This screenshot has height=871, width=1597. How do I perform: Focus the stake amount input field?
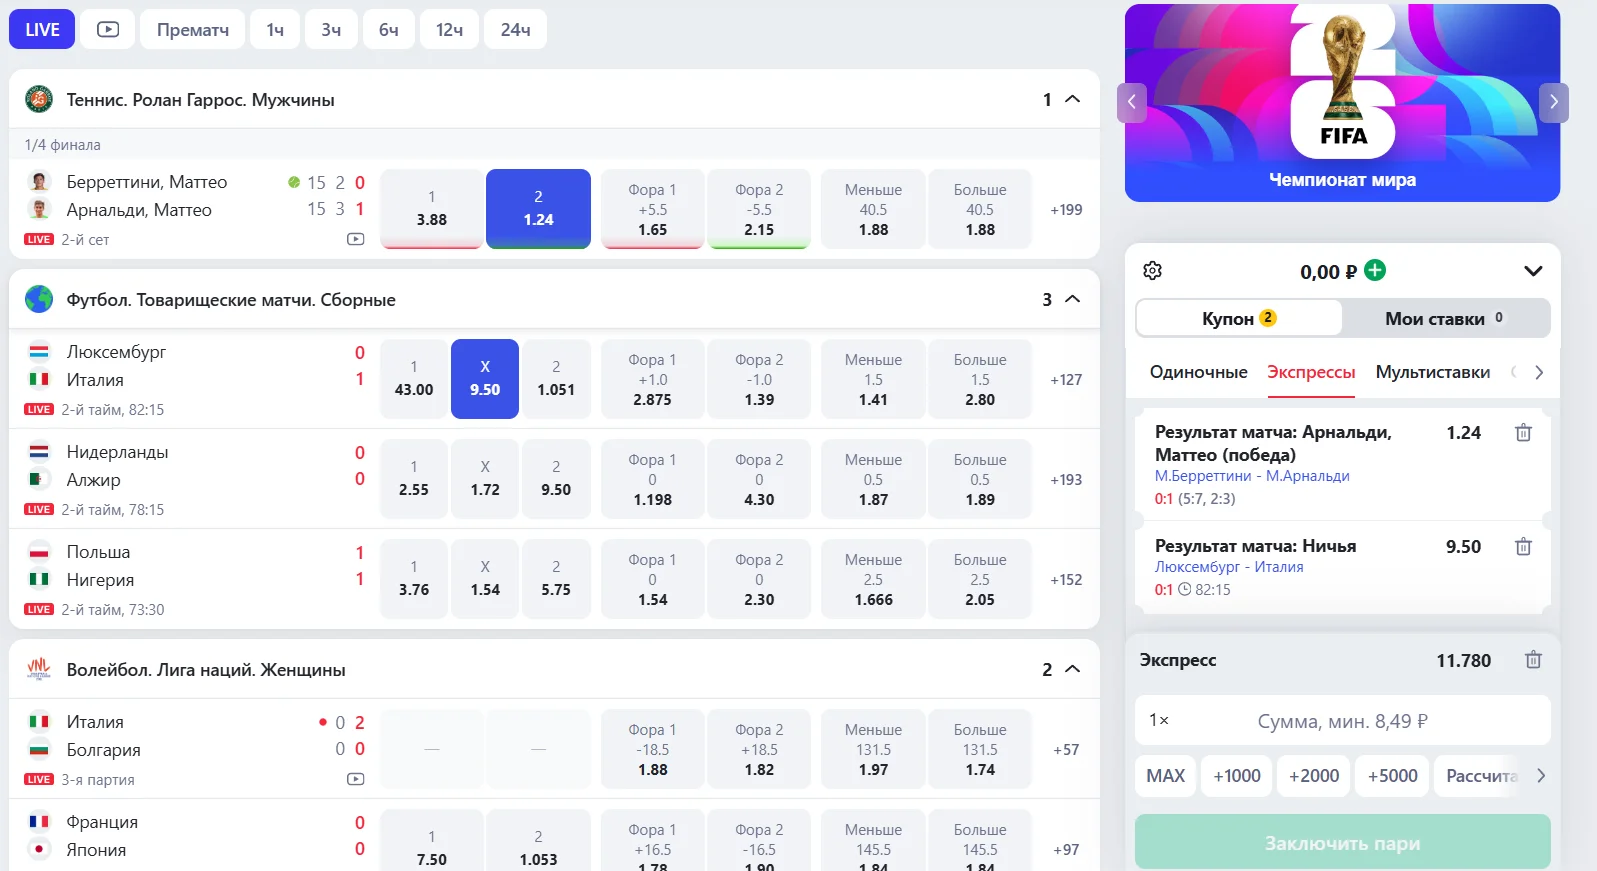pyautogui.click(x=1342, y=720)
